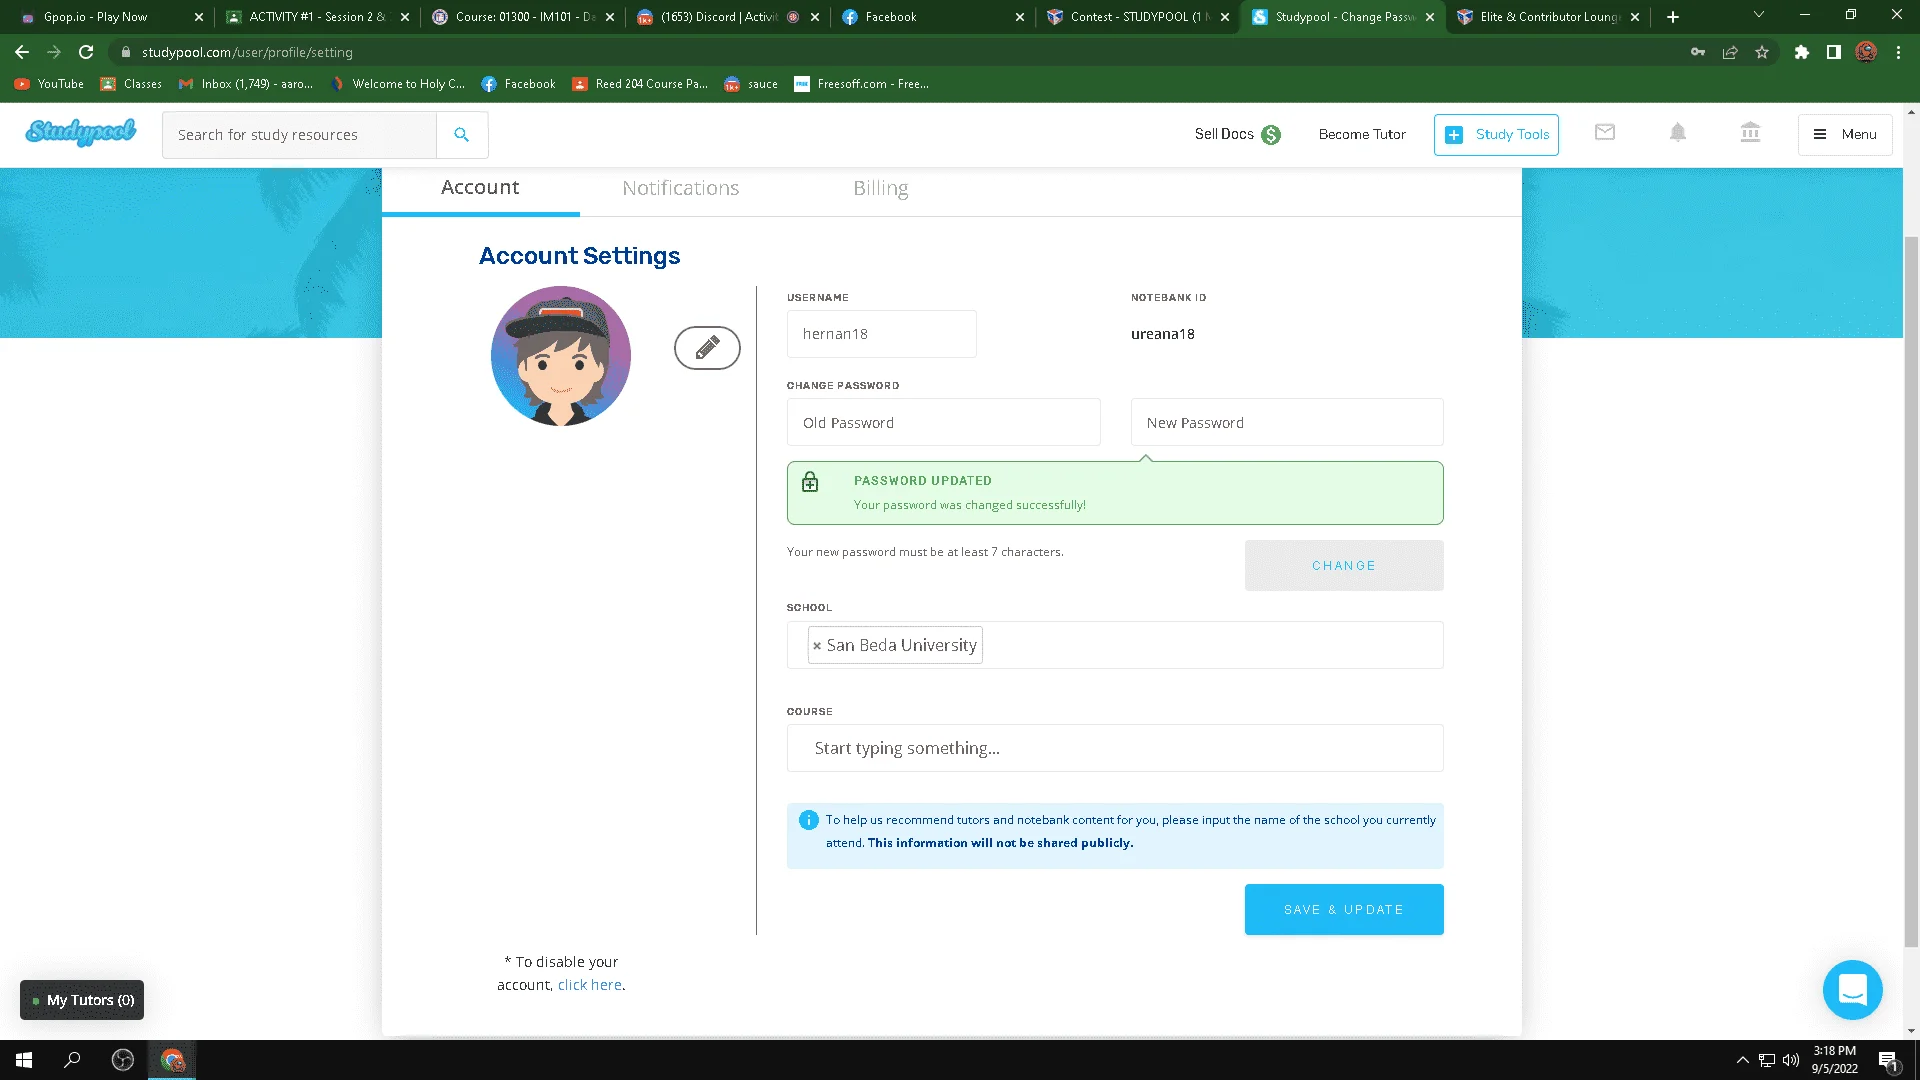Open the Gmail Inbox bookmark
The width and height of the screenshot is (1920, 1080).
(245, 84)
